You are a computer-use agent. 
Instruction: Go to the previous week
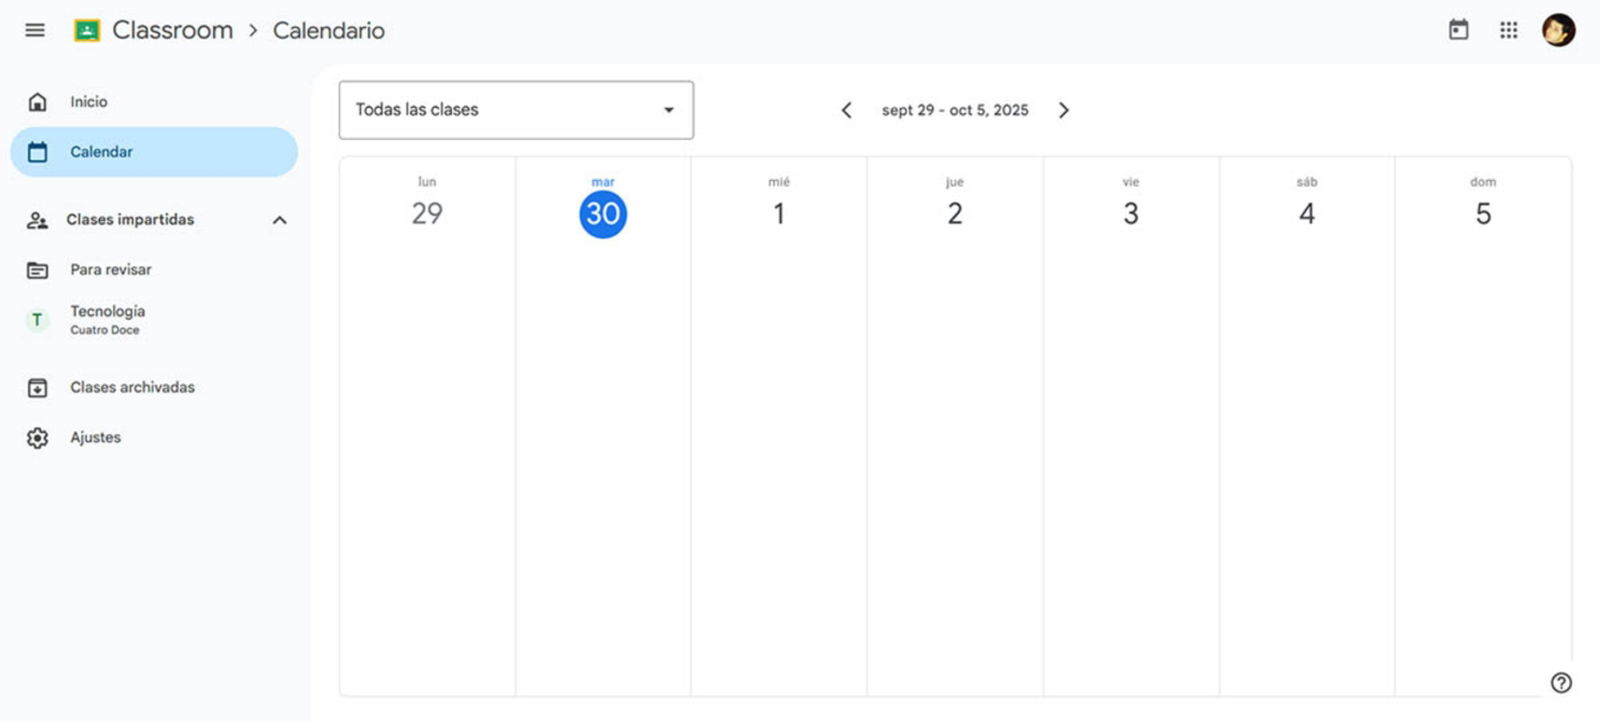846,110
